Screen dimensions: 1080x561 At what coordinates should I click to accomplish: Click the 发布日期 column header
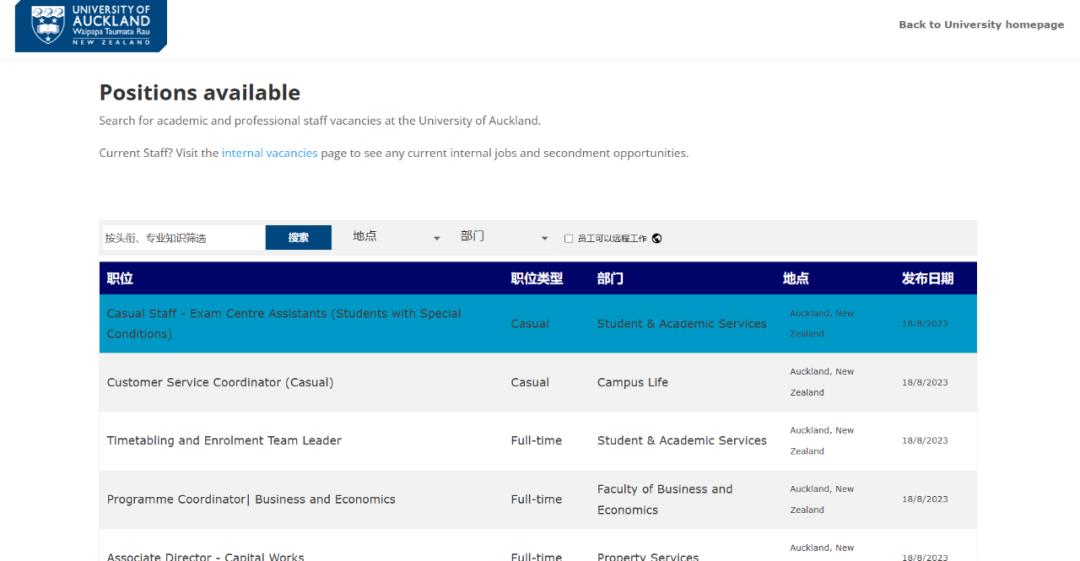(x=927, y=278)
